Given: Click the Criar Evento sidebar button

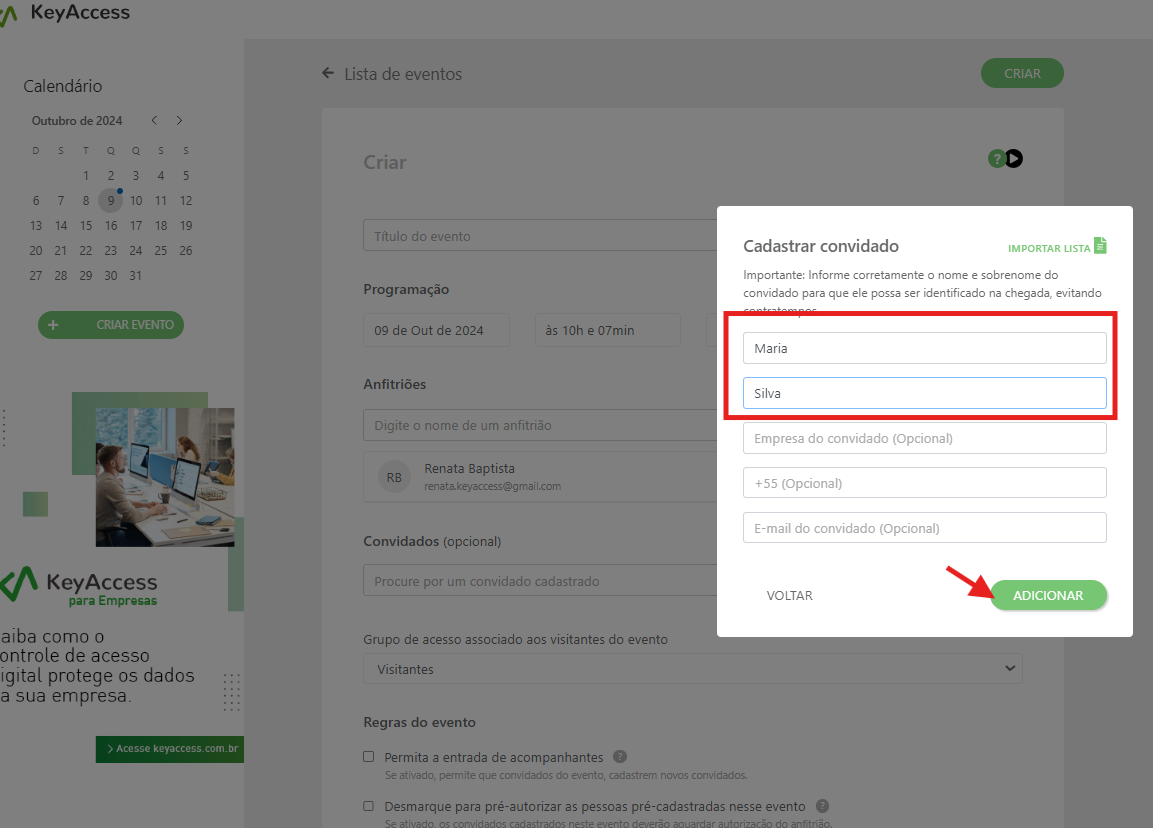Looking at the screenshot, I should tap(111, 325).
